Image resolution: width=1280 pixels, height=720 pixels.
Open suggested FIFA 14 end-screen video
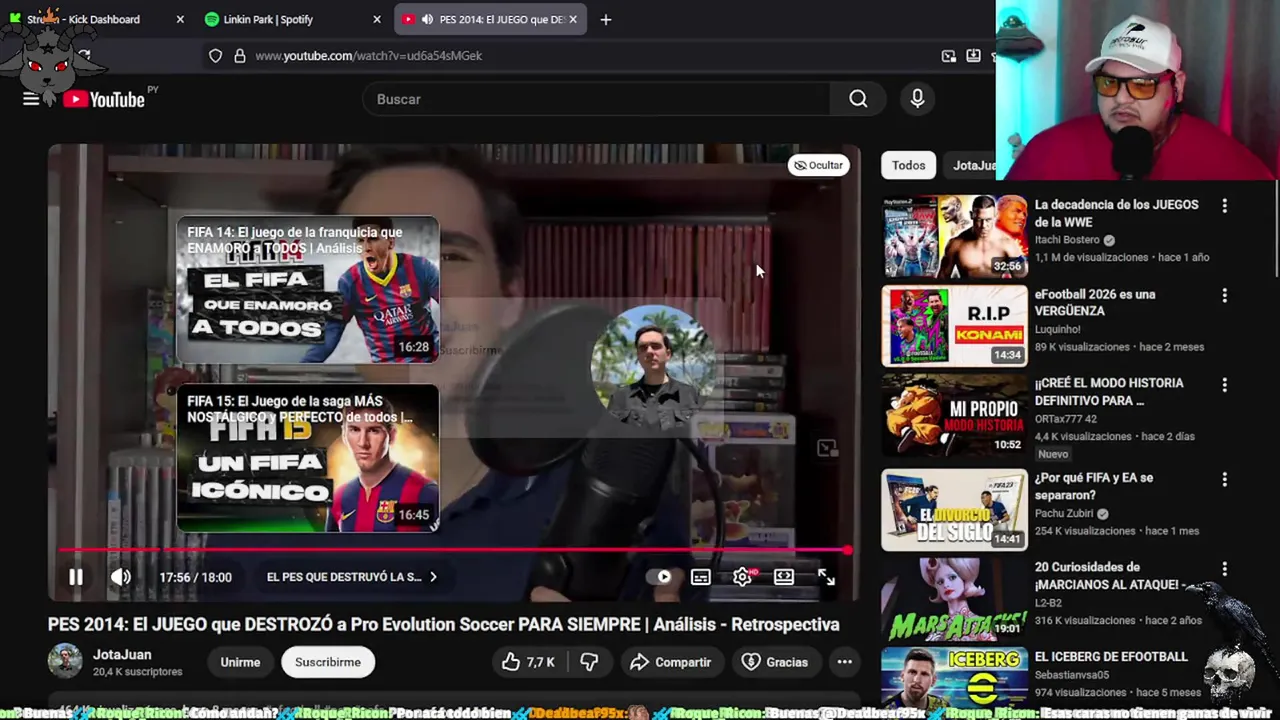click(308, 290)
